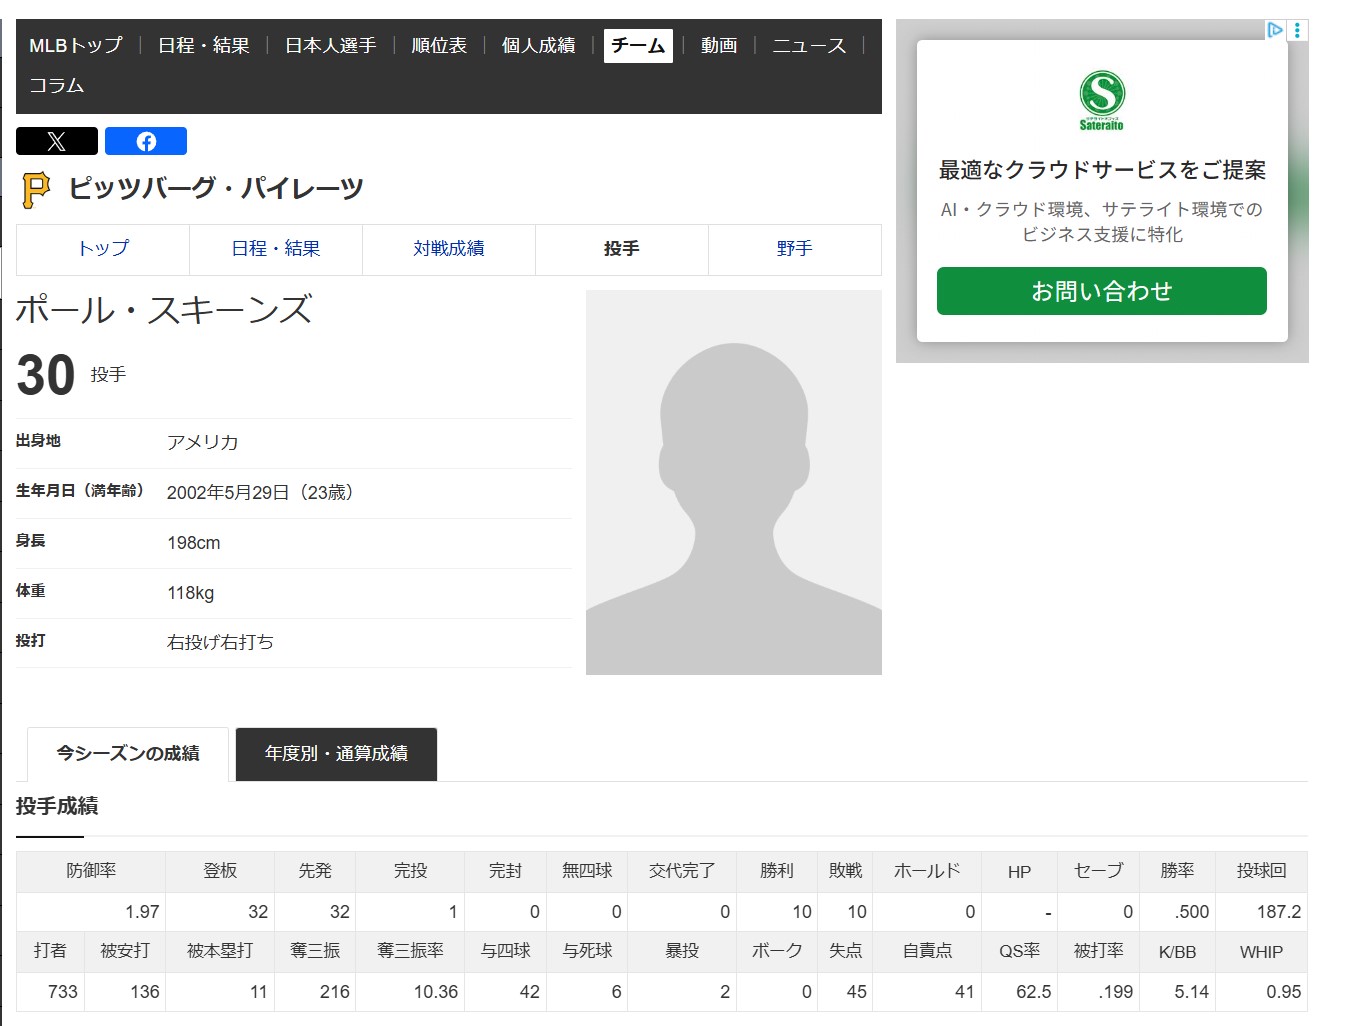Open the 対戦成績 team tab
Screen dimensions: 1372x1026
pyautogui.click(x=449, y=249)
